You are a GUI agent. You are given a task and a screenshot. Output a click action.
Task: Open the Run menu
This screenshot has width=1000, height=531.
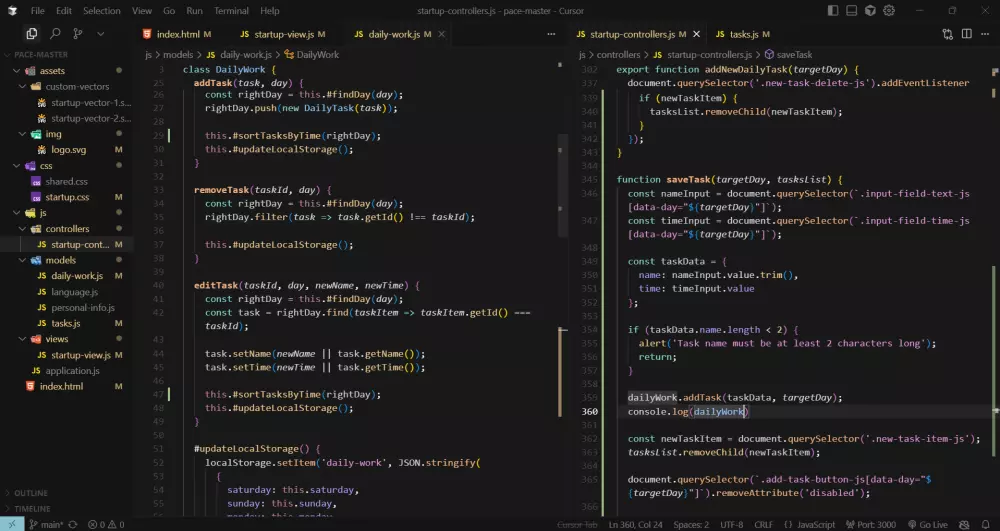point(195,11)
